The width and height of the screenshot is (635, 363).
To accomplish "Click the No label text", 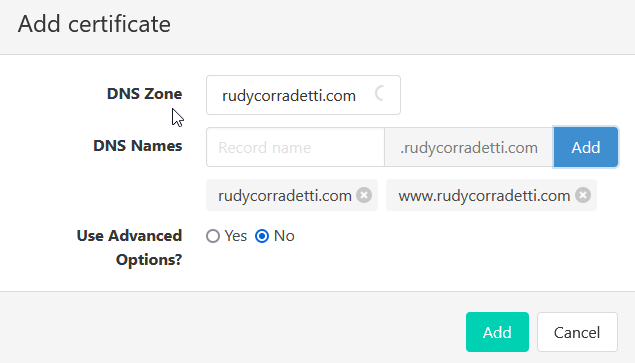I will [x=284, y=236].
